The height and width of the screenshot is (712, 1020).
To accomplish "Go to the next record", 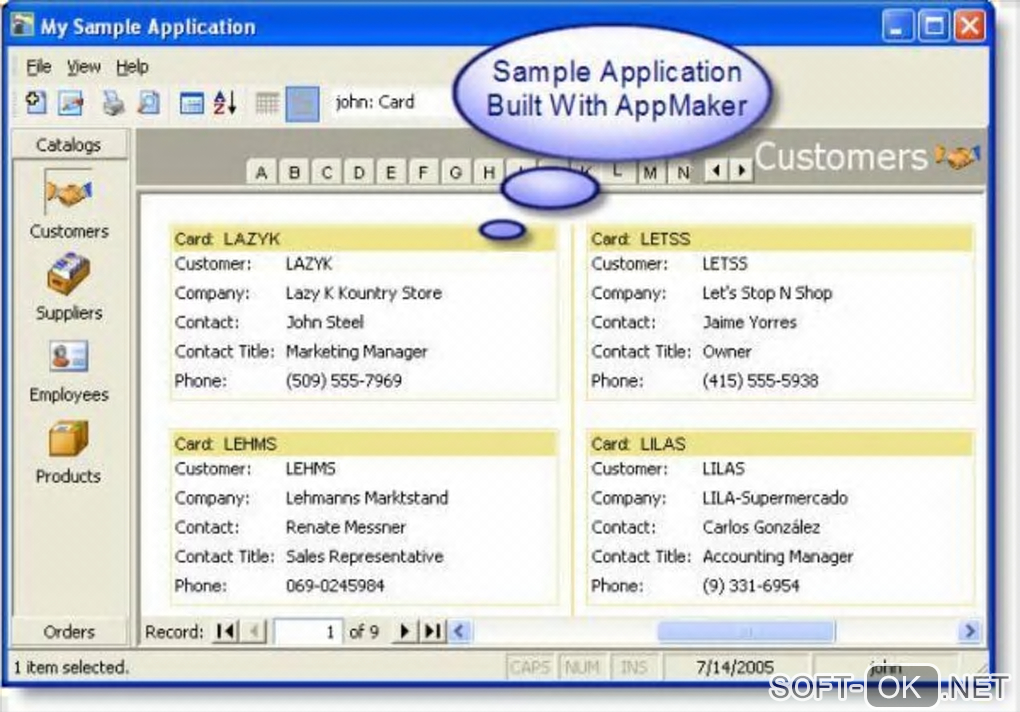I will point(404,631).
